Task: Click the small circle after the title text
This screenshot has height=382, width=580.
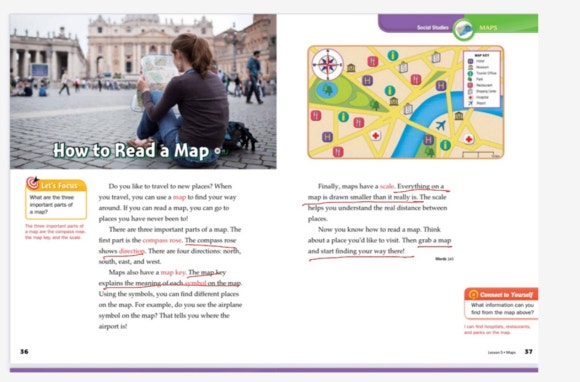Action: pos(218,151)
